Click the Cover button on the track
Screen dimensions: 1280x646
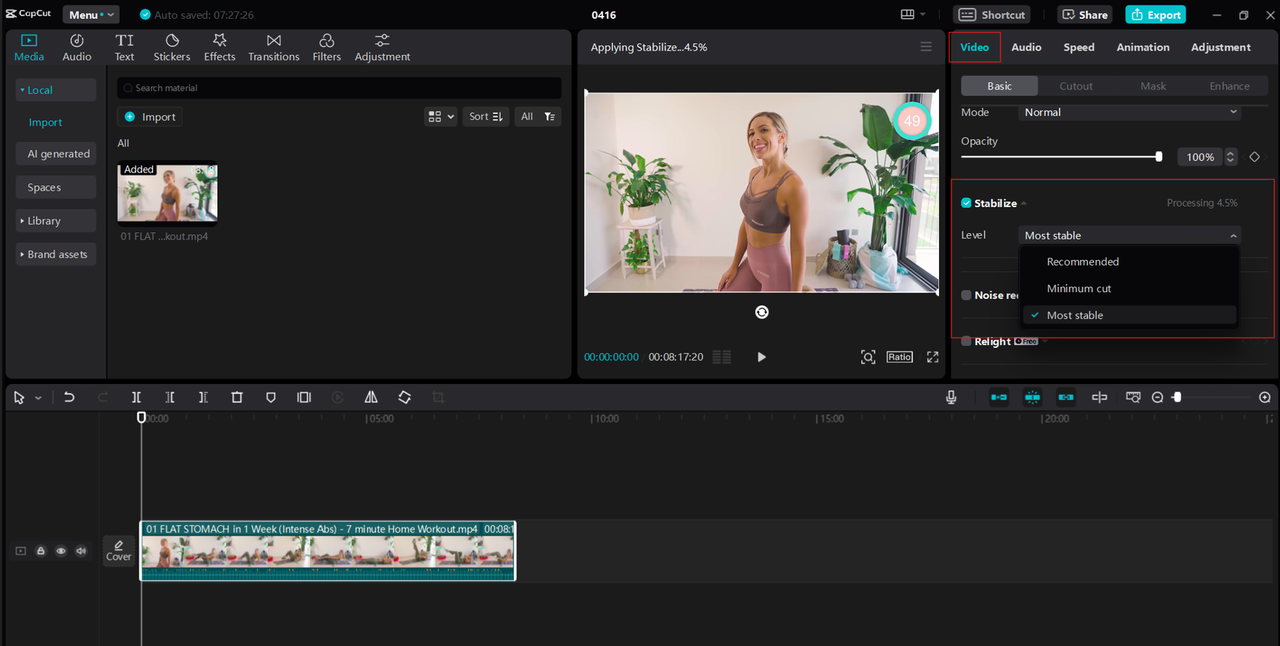click(x=118, y=551)
